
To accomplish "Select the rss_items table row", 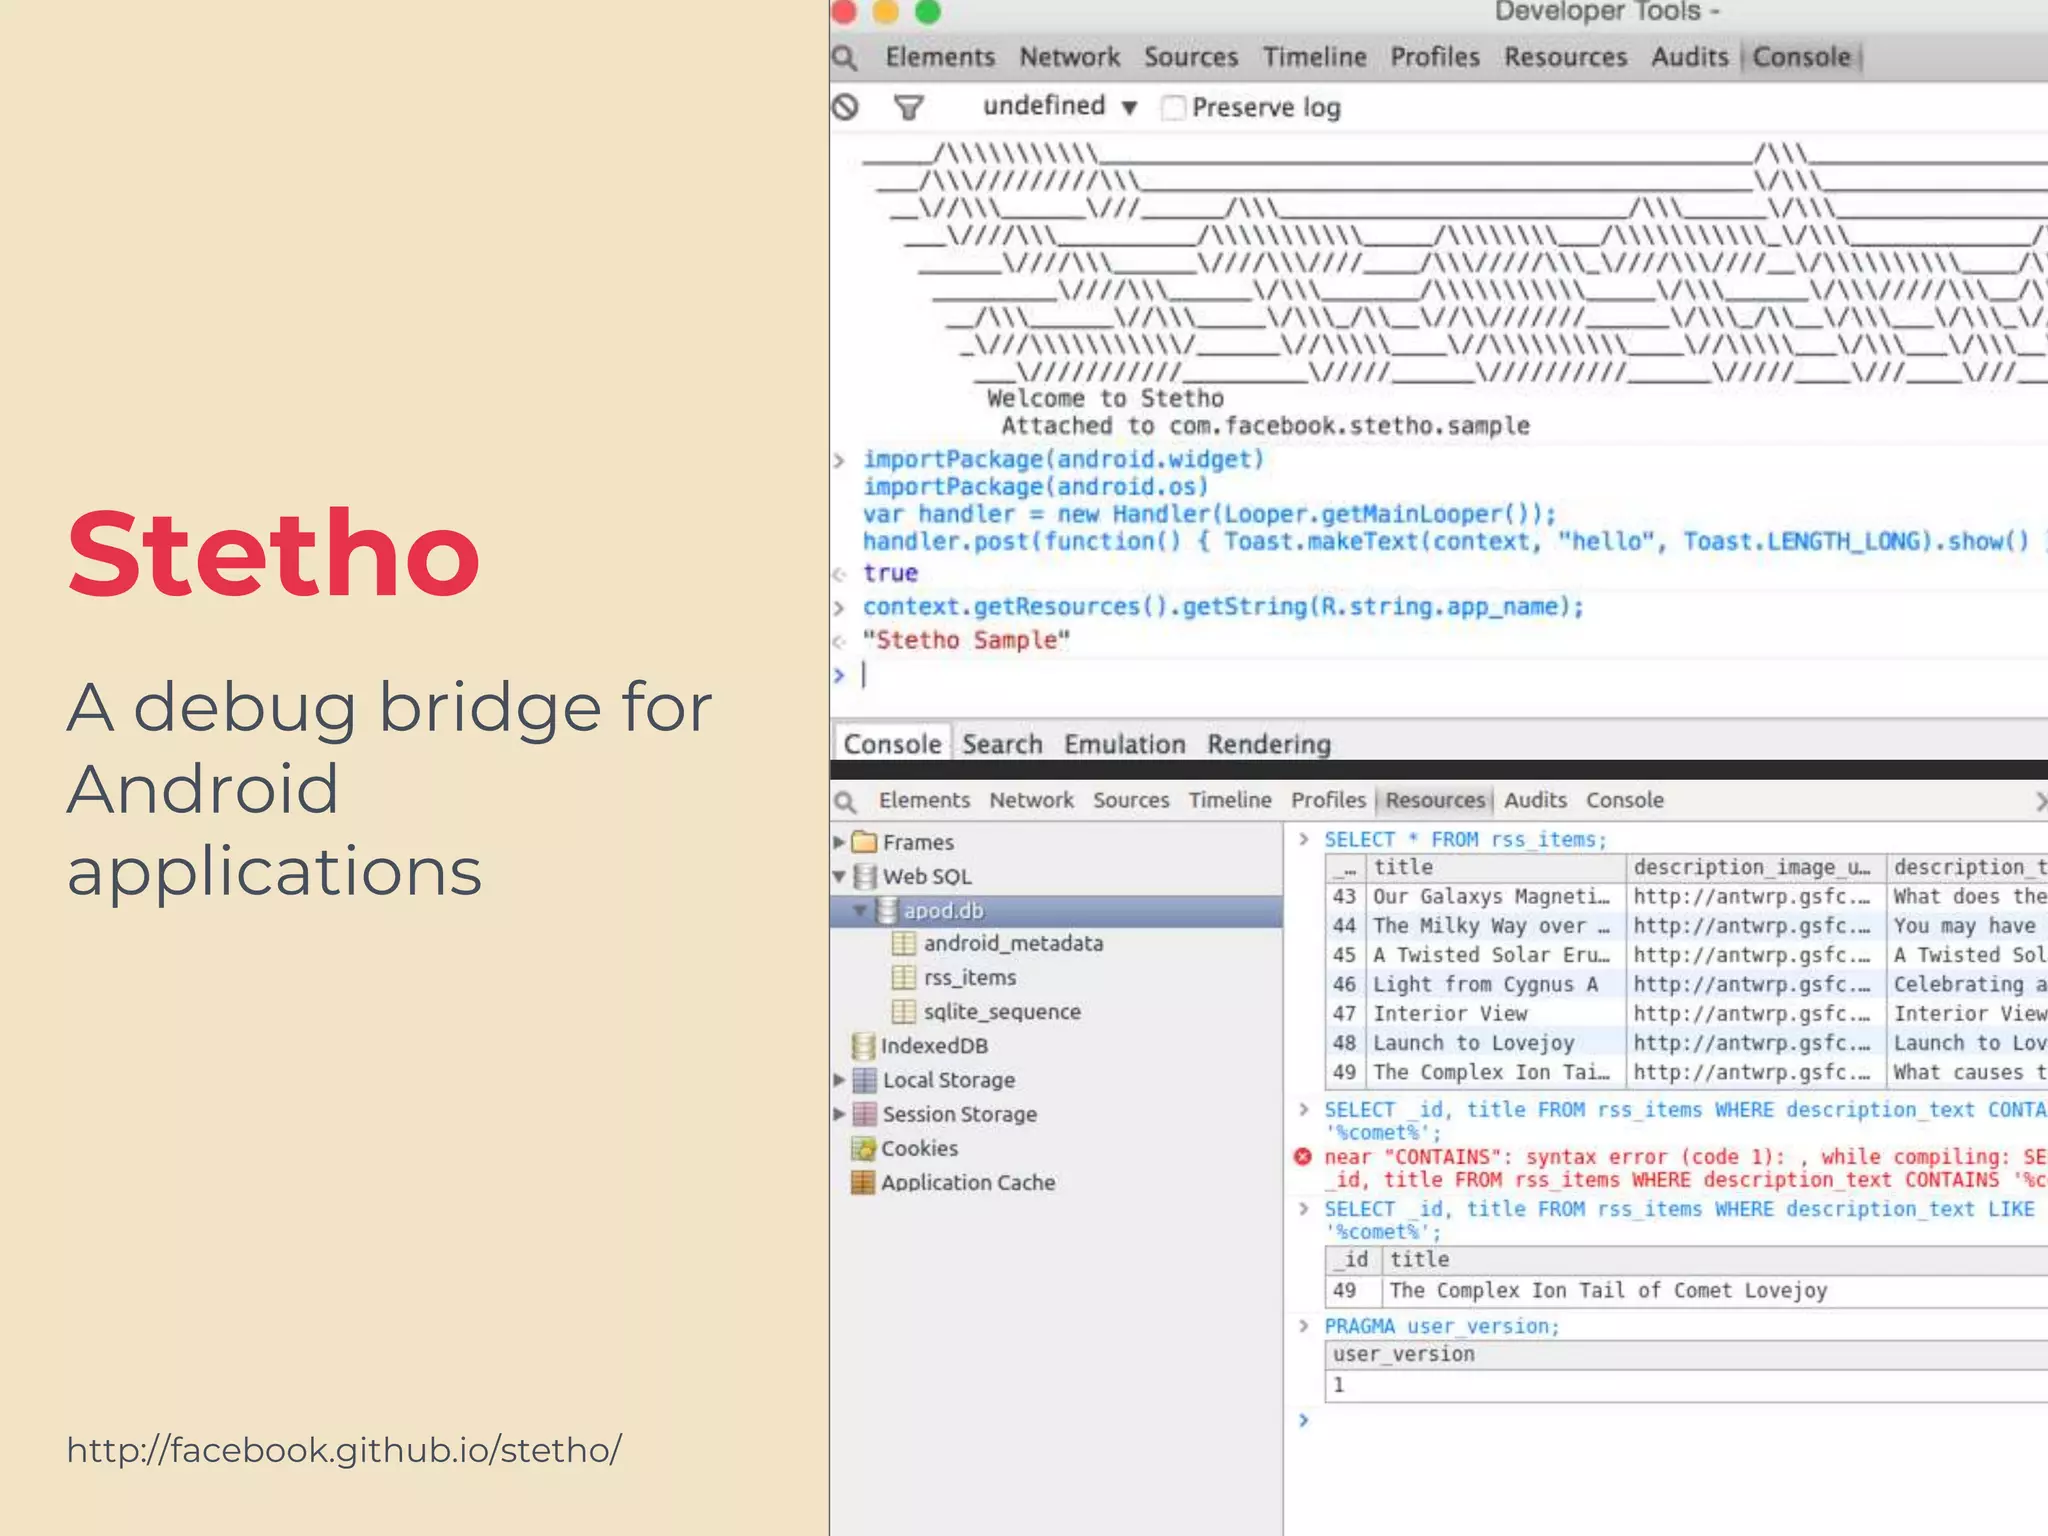I will tap(1056, 978).
